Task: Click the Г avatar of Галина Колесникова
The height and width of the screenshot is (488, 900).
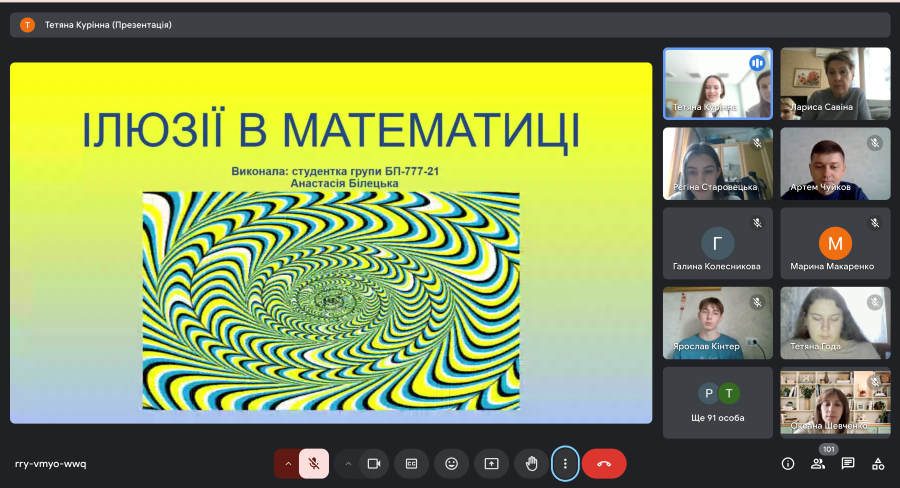Action: (x=717, y=243)
